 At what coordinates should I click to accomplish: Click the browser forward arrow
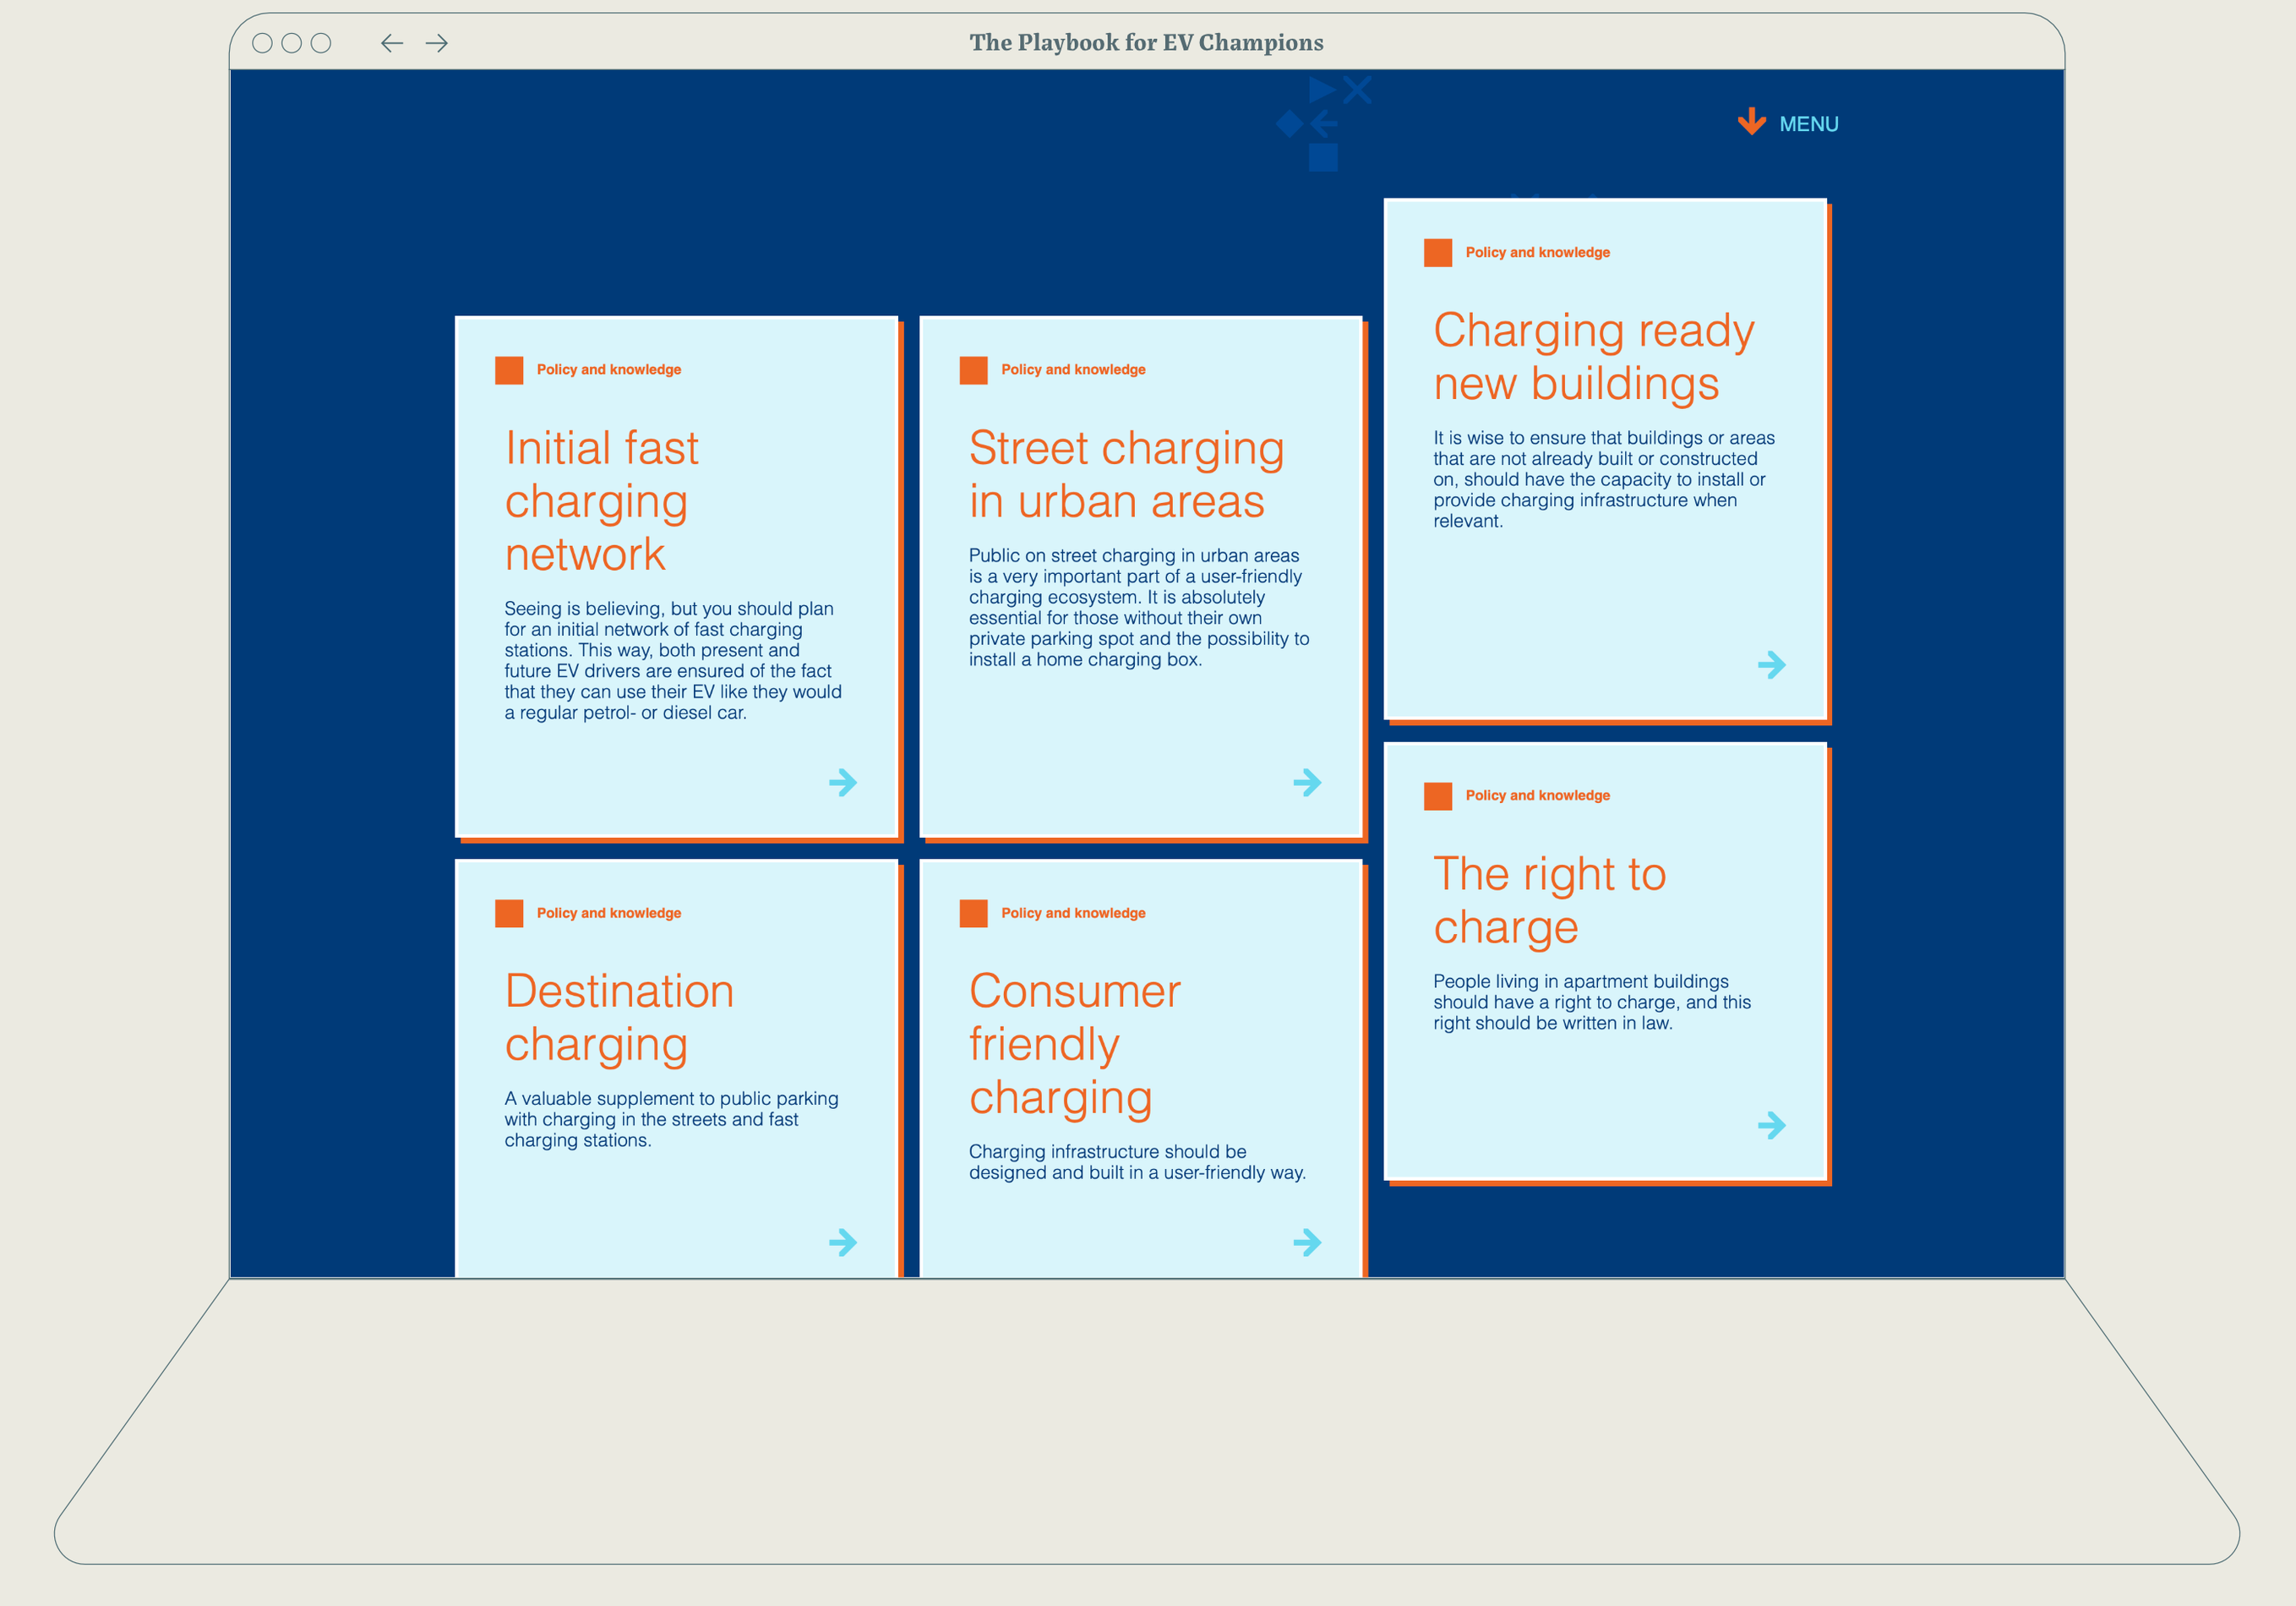(437, 43)
